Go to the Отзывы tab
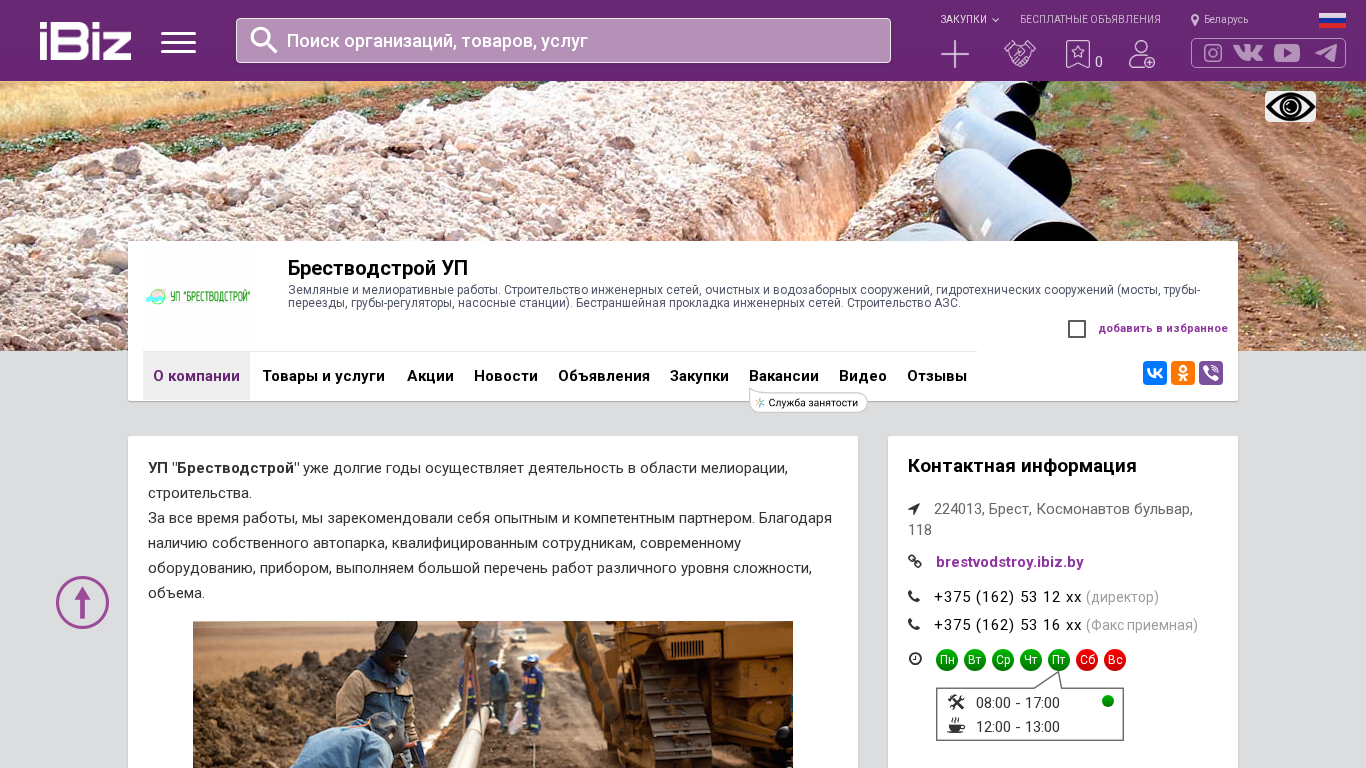 click(x=937, y=376)
